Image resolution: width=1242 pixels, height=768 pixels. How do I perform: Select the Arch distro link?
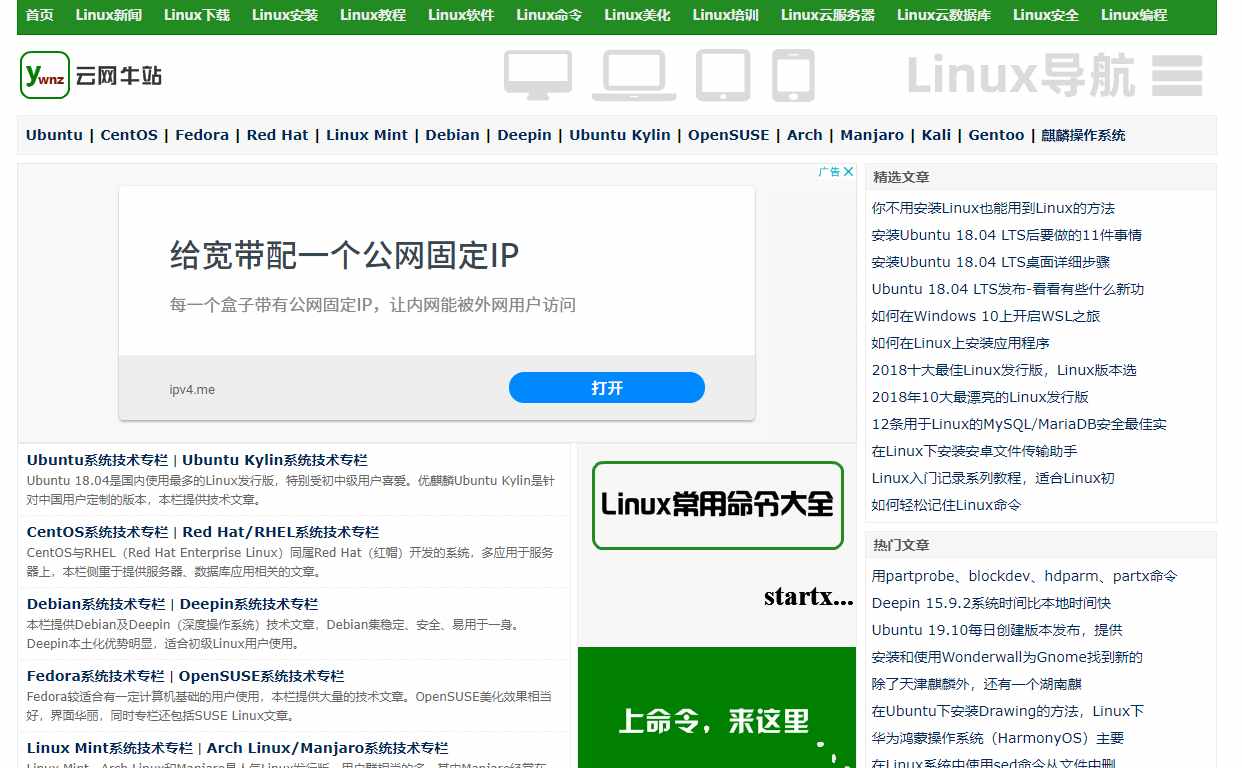[x=805, y=135]
